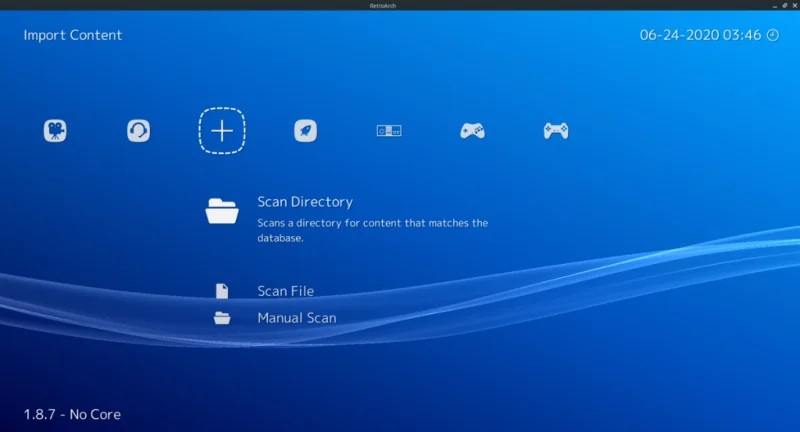Close the RetroArch window
Screen dimensions: 800x432
pos(795,6)
